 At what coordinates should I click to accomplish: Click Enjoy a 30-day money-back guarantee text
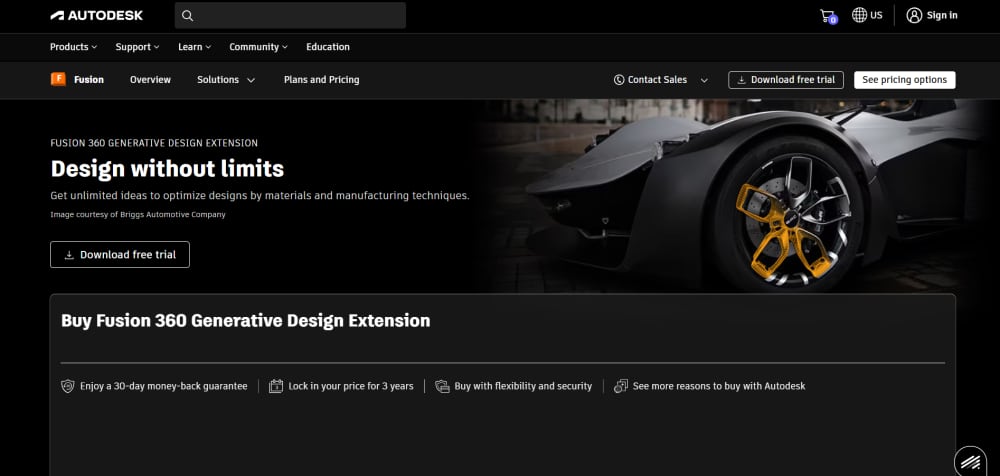(163, 386)
